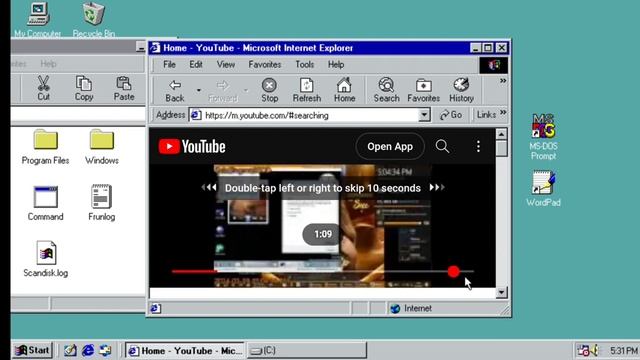
Task: Select the Command file icon
Action: click(x=45, y=203)
